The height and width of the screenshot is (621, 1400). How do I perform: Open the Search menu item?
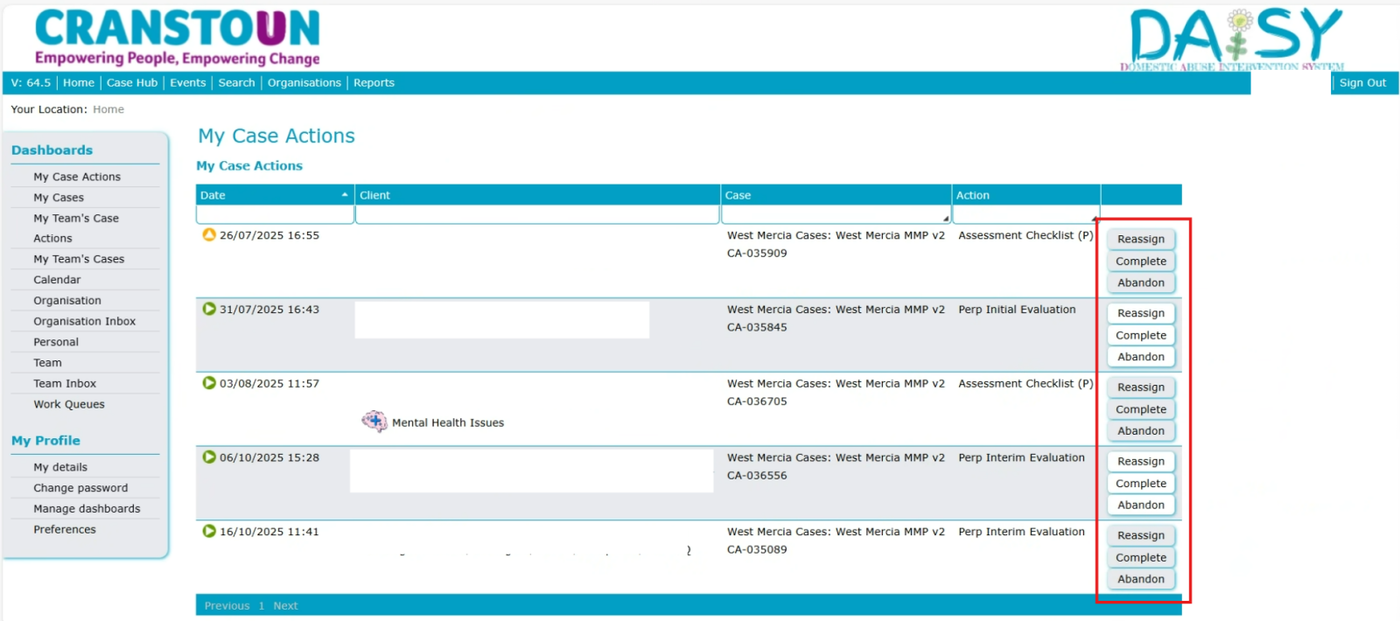[x=237, y=83]
